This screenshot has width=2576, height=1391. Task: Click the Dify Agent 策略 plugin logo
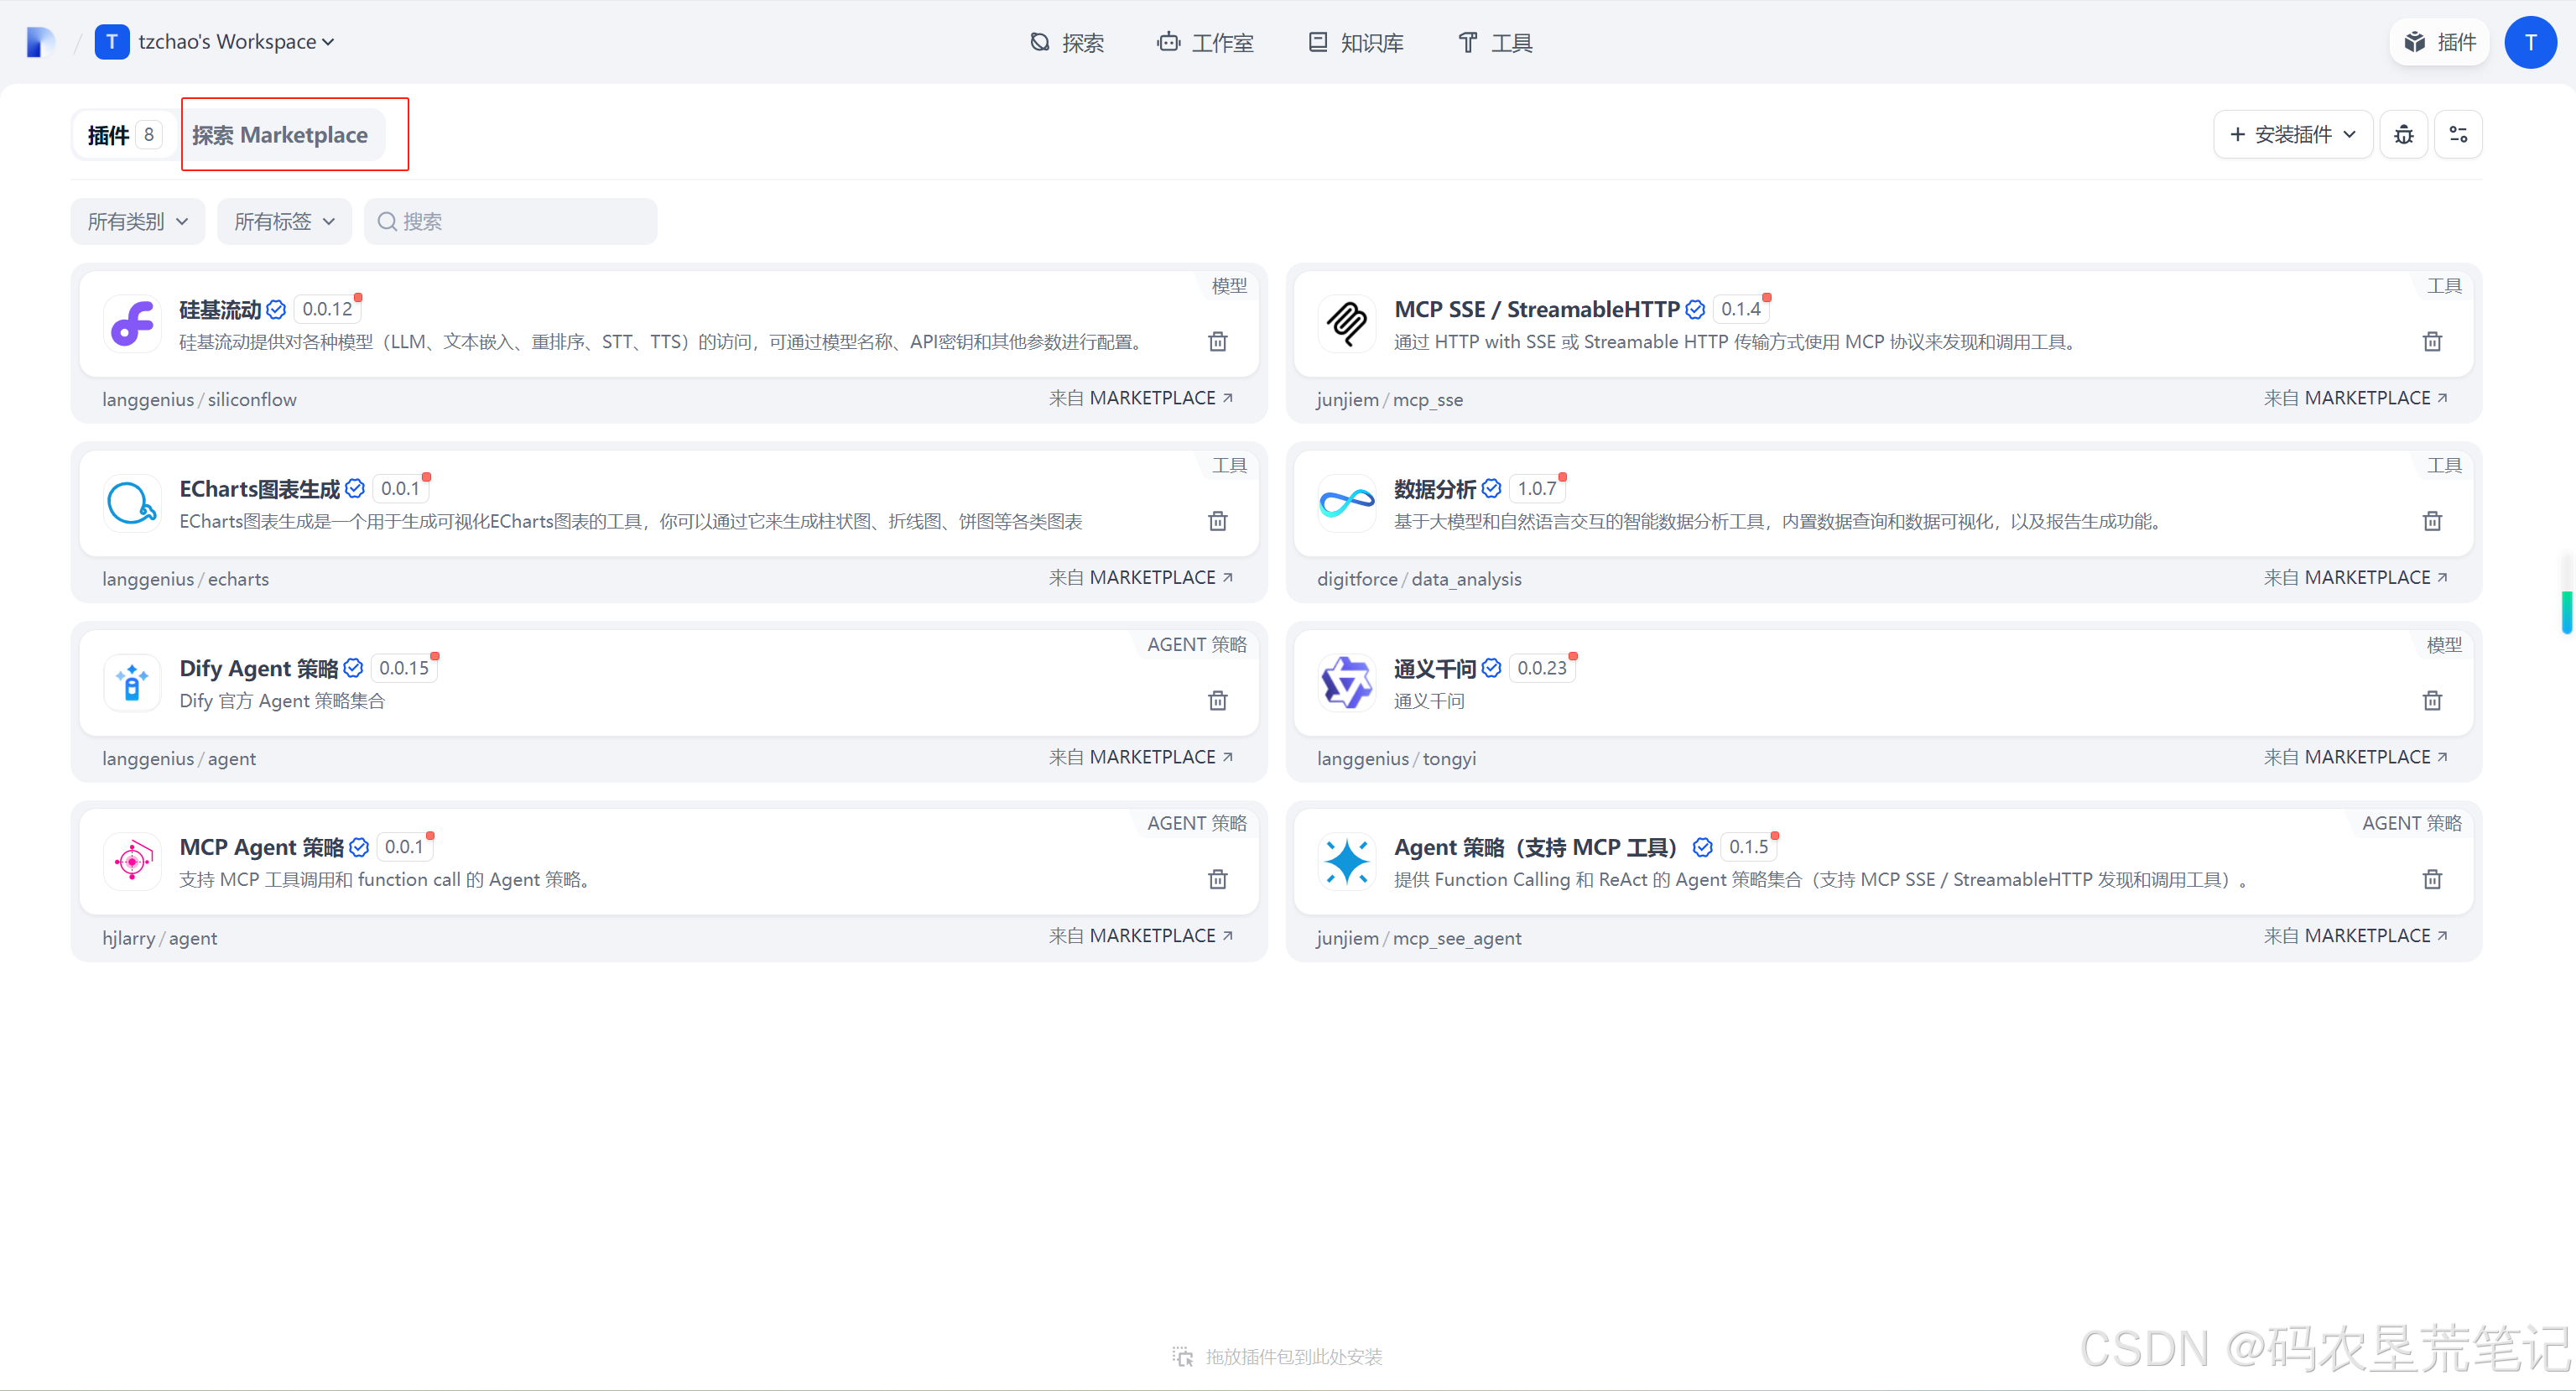point(132,683)
